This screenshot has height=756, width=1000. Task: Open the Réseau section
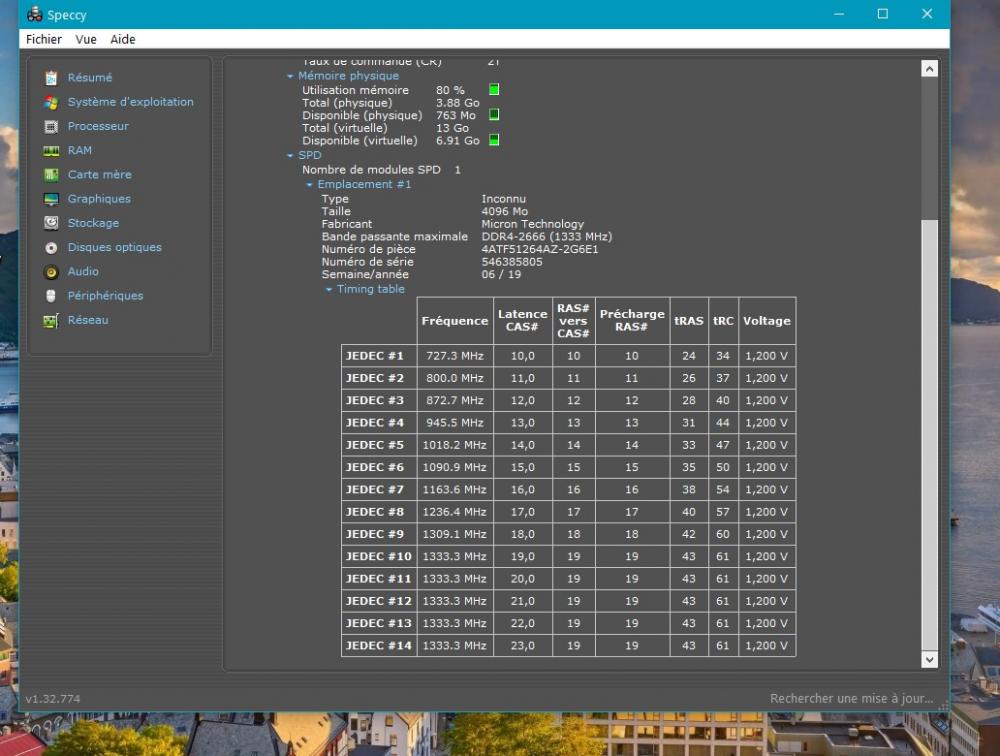pos(88,320)
